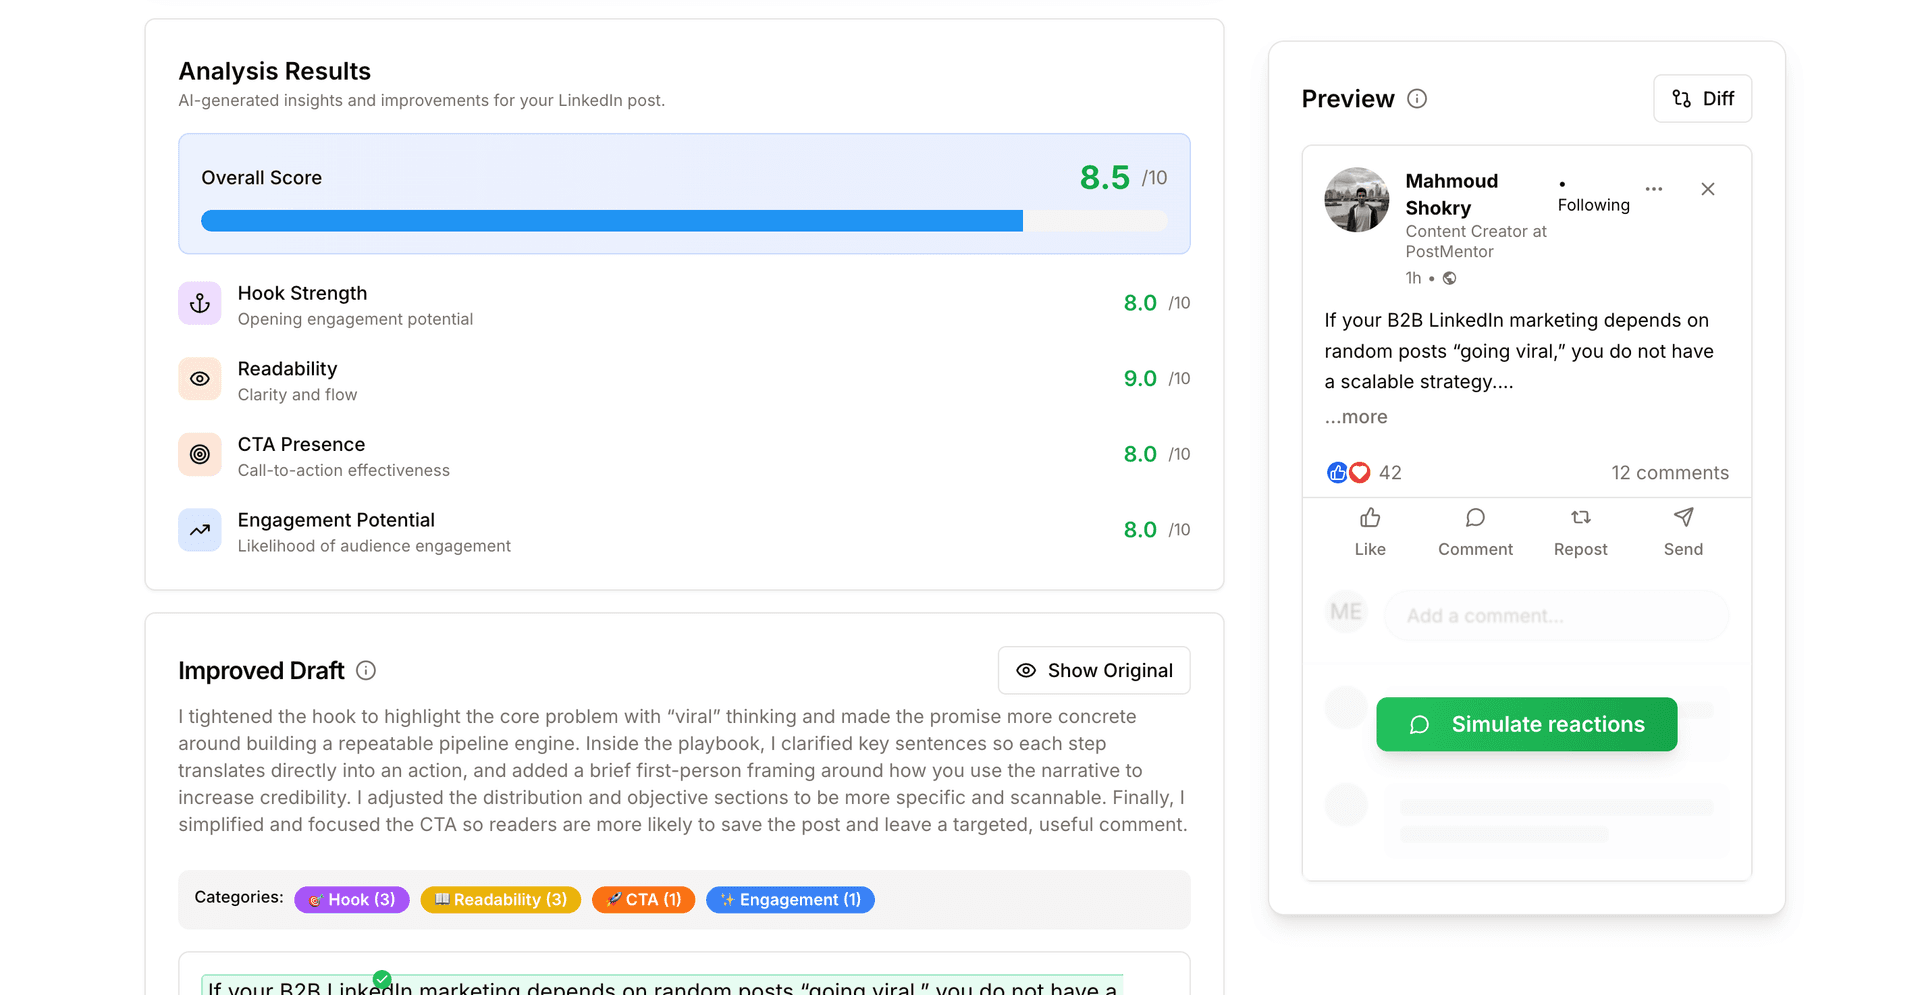Click the Comment action on post
The height and width of the screenshot is (995, 1920).
coord(1475,531)
